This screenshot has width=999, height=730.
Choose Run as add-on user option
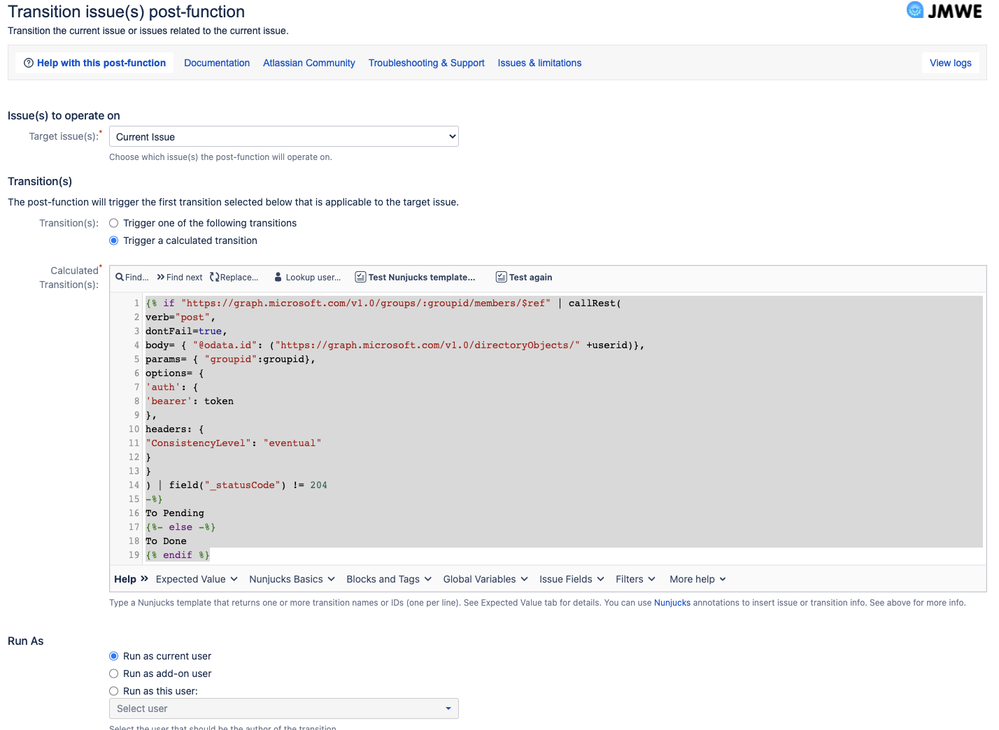tap(113, 673)
